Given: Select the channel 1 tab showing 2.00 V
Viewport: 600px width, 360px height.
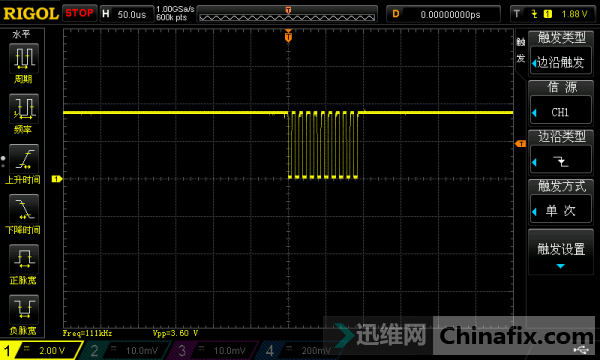Looking at the screenshot, I should [x=41, y=350].
